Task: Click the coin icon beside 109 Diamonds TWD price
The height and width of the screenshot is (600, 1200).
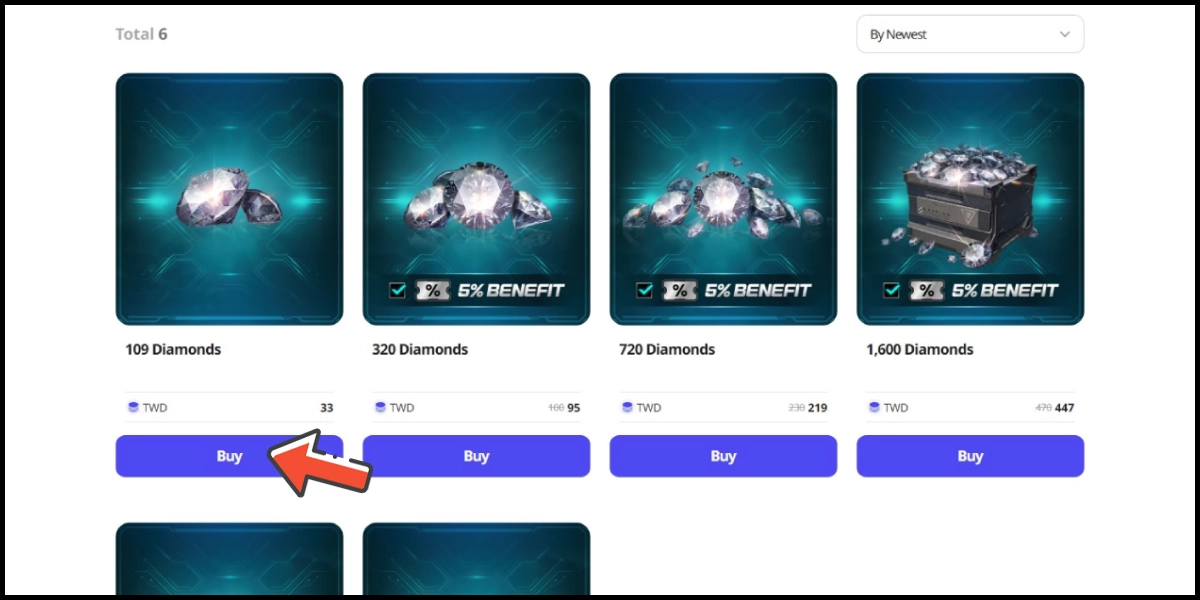Action: [133, 407]
